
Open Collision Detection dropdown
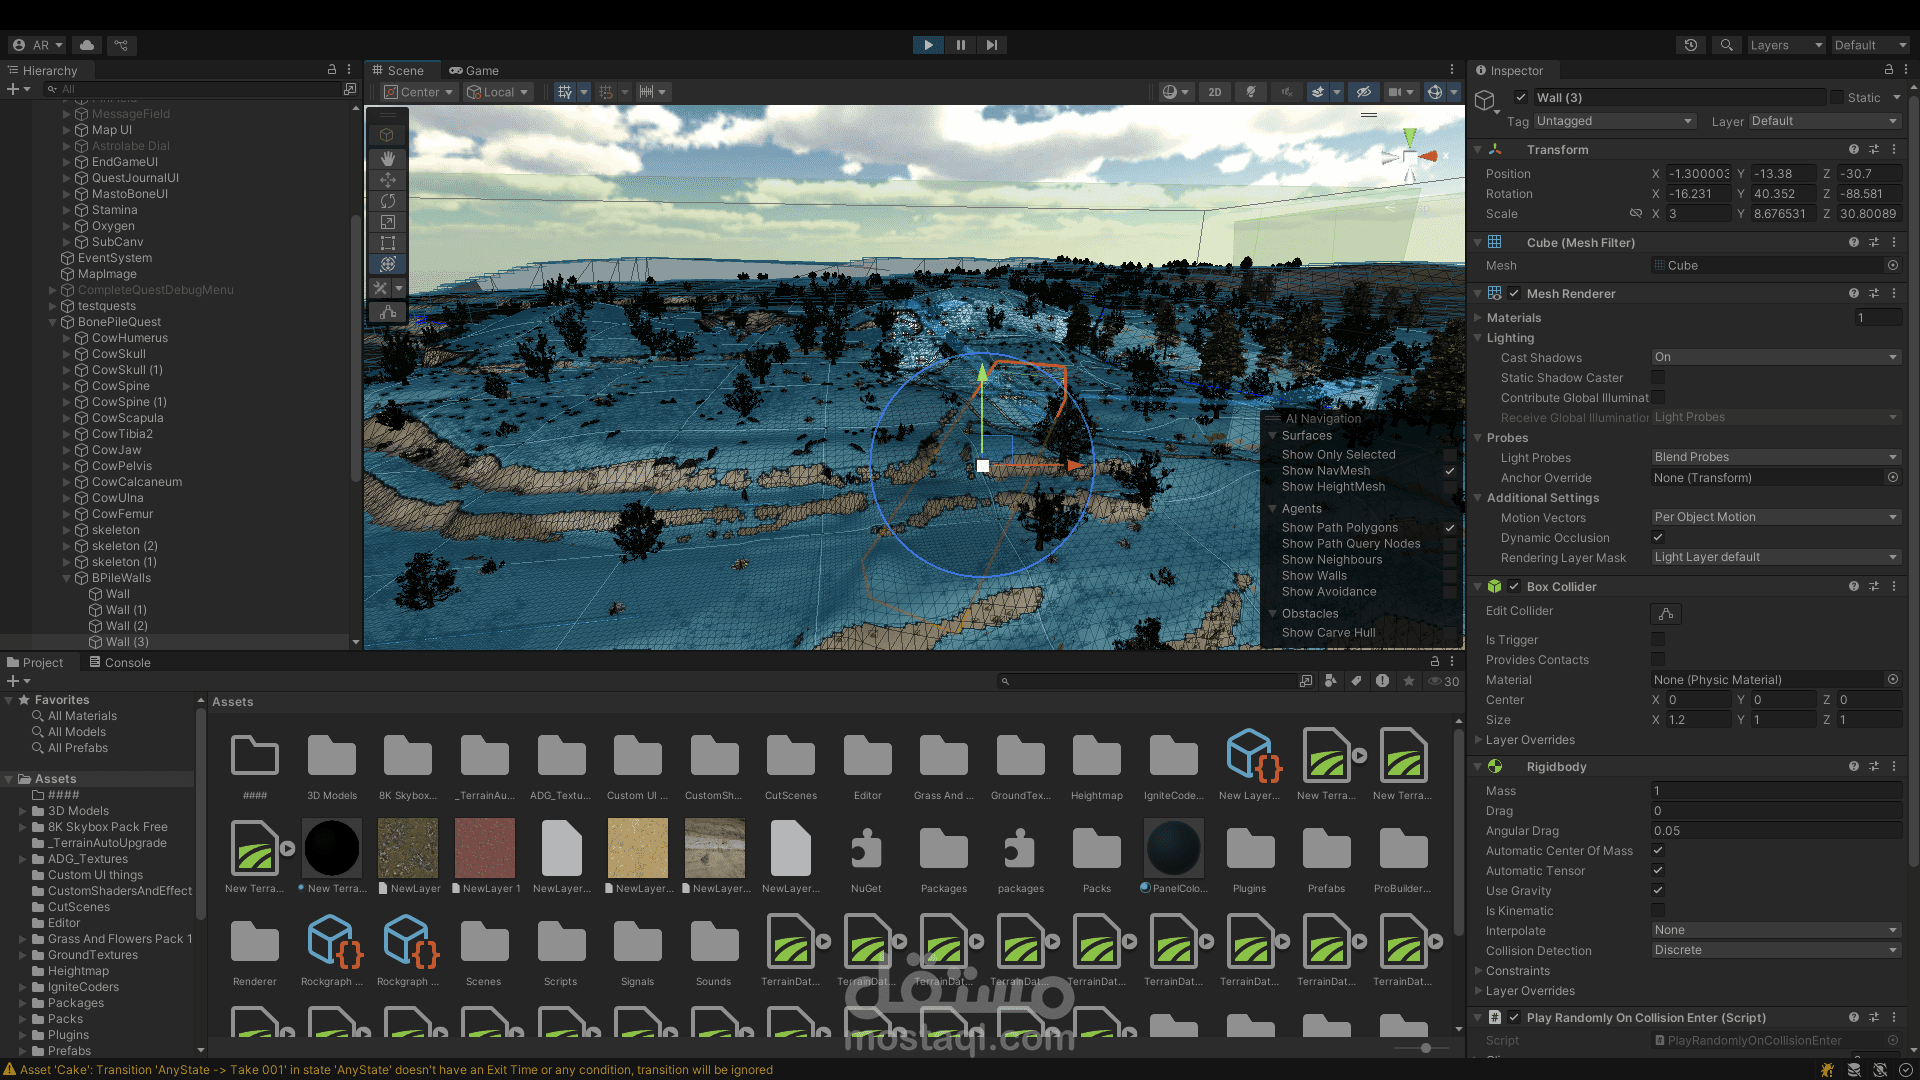[x=1775, y=950]
